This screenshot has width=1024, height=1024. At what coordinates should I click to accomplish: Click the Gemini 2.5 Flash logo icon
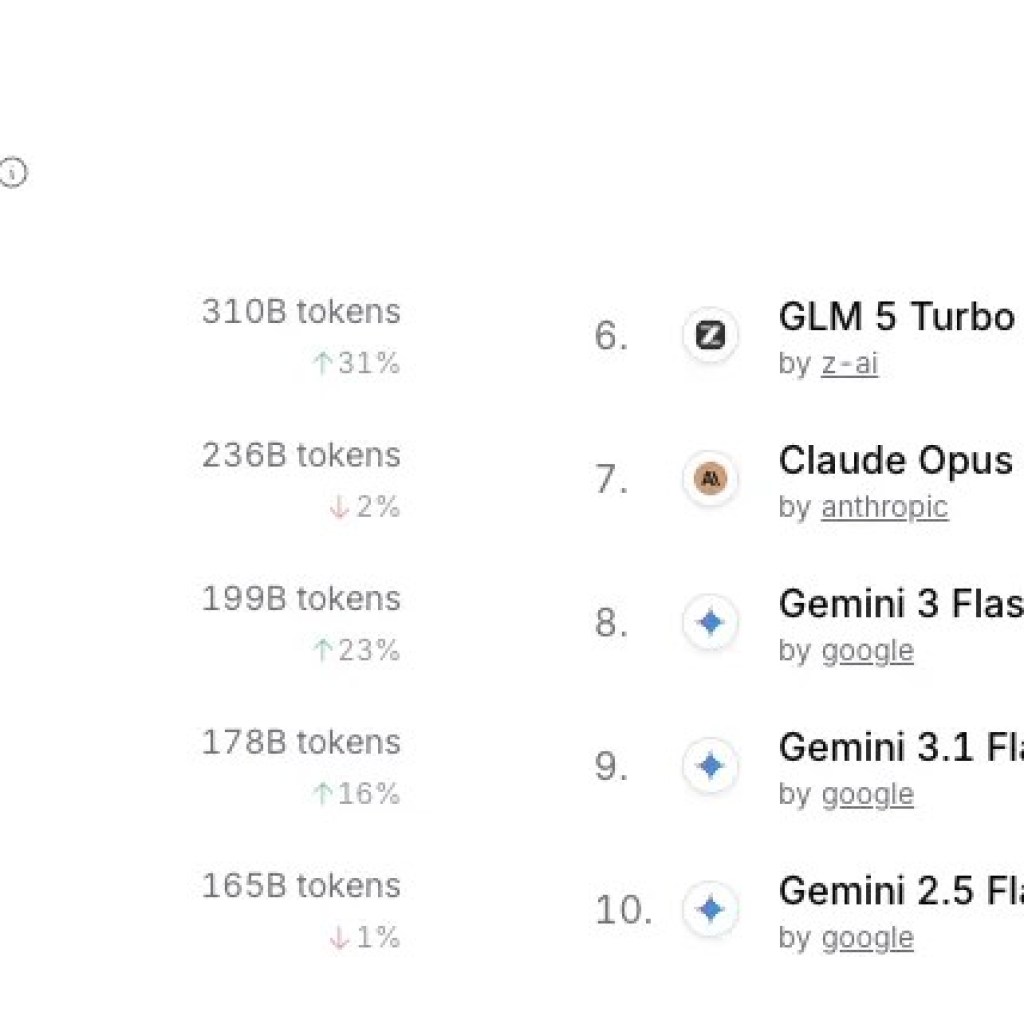point(710,910)
